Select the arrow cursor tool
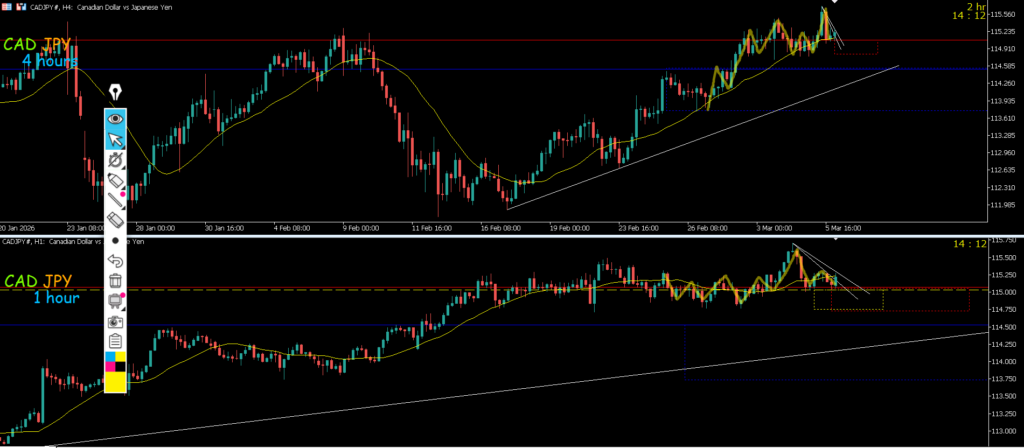This screenshot has height=448, width=1024. coord(116,139)
